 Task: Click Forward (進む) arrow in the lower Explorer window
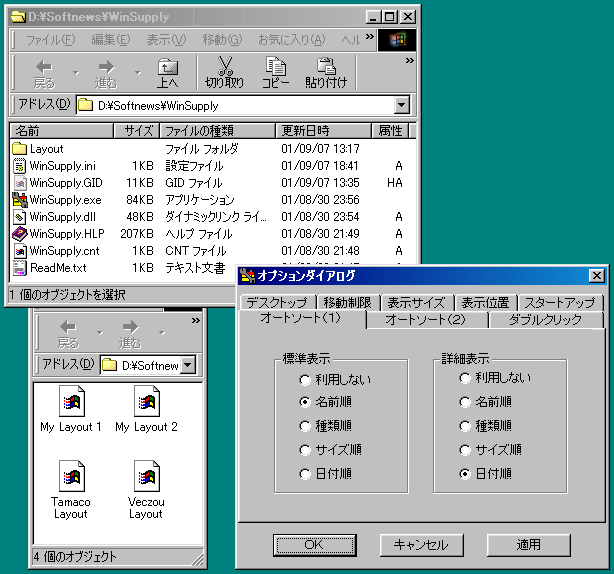(130, 327)
